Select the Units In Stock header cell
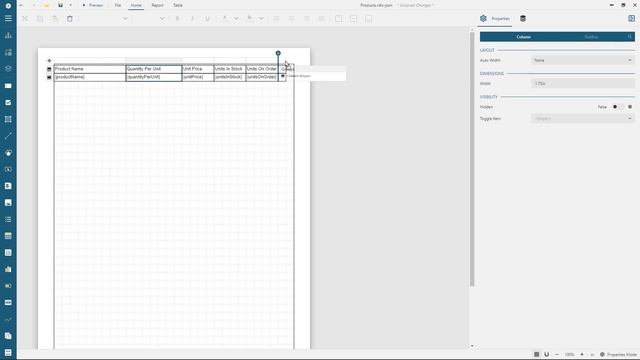 pyautogui.click(x=230, y=69)
